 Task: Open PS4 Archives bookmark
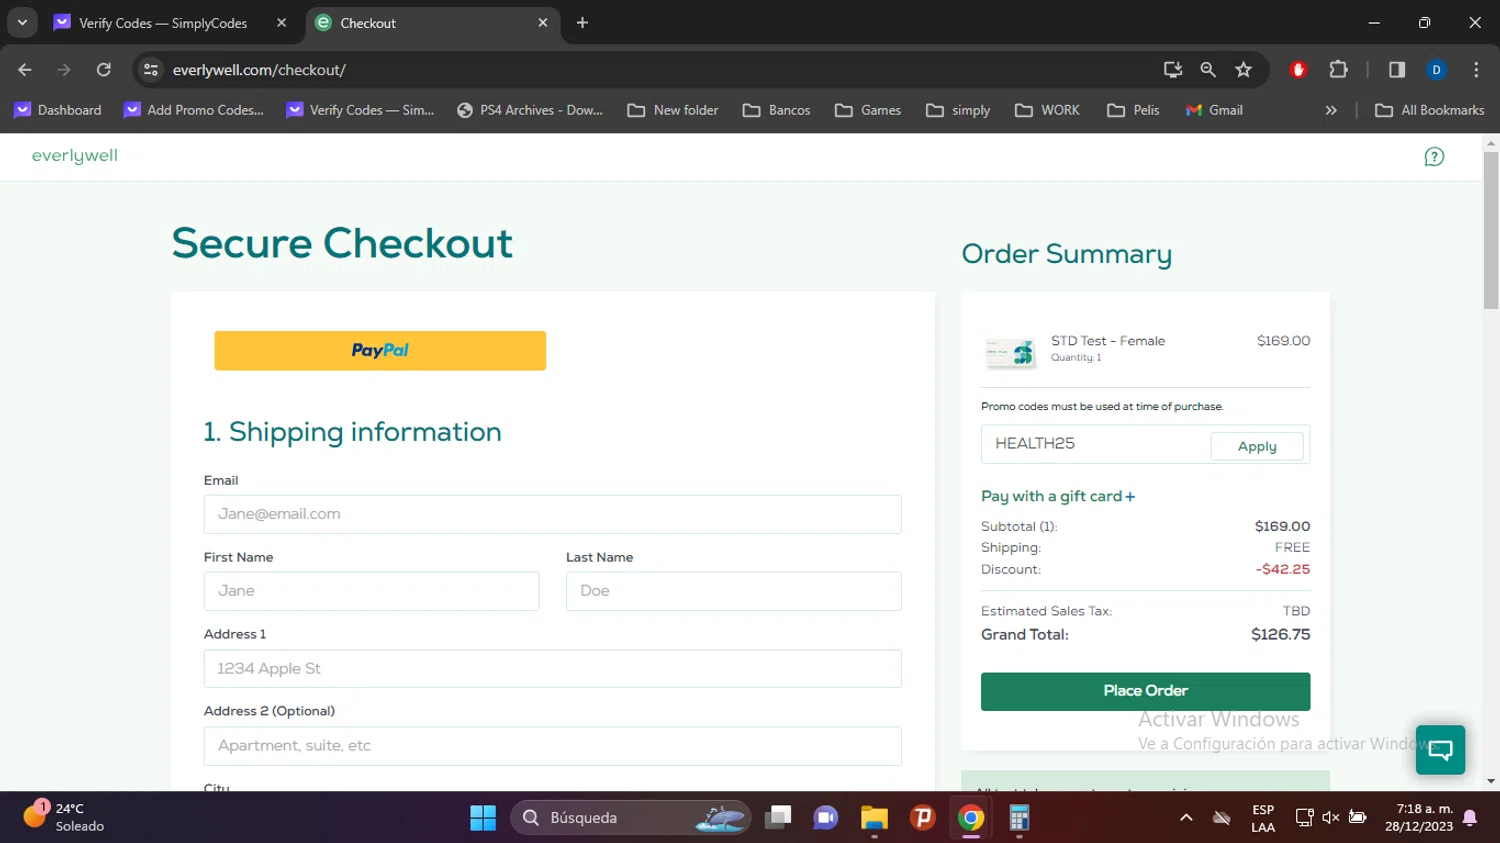530,110
